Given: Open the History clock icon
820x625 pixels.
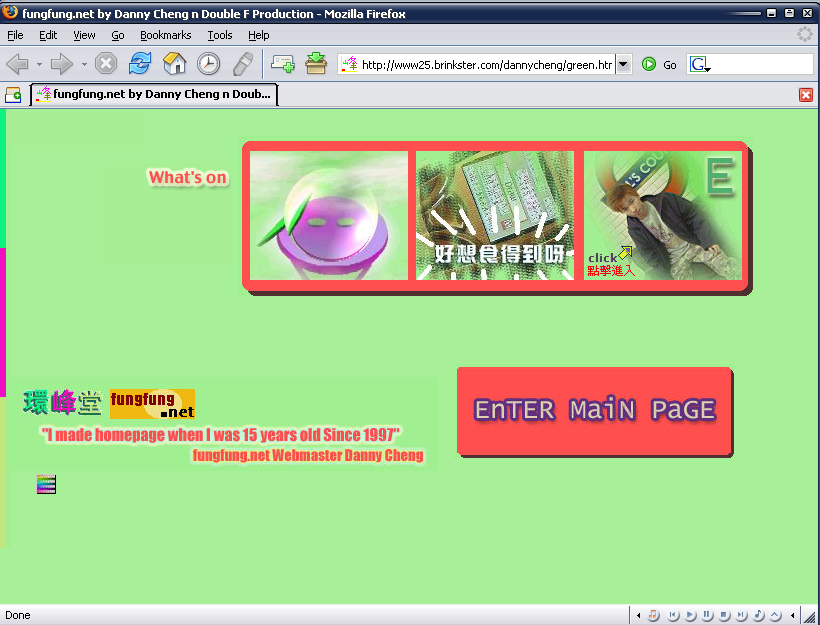Looking at the screenshot, I should point(208,64).
